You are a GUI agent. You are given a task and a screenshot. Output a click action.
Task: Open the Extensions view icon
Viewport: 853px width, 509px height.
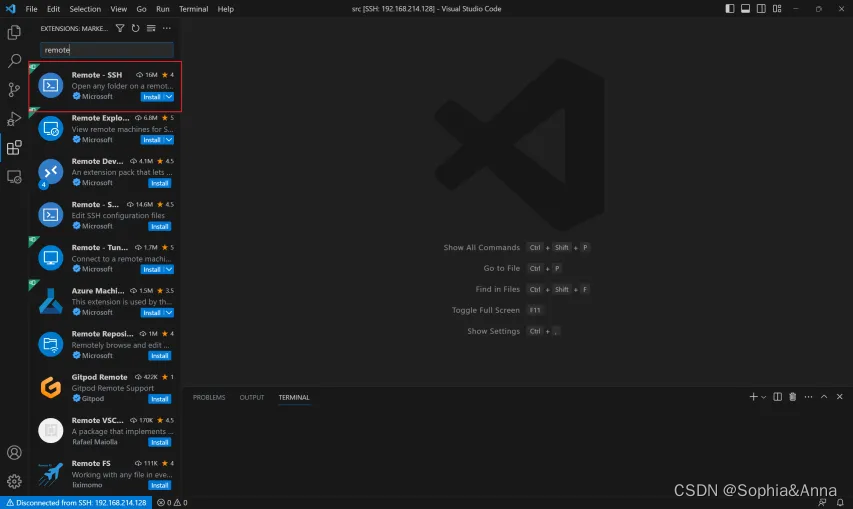point(14,147)
